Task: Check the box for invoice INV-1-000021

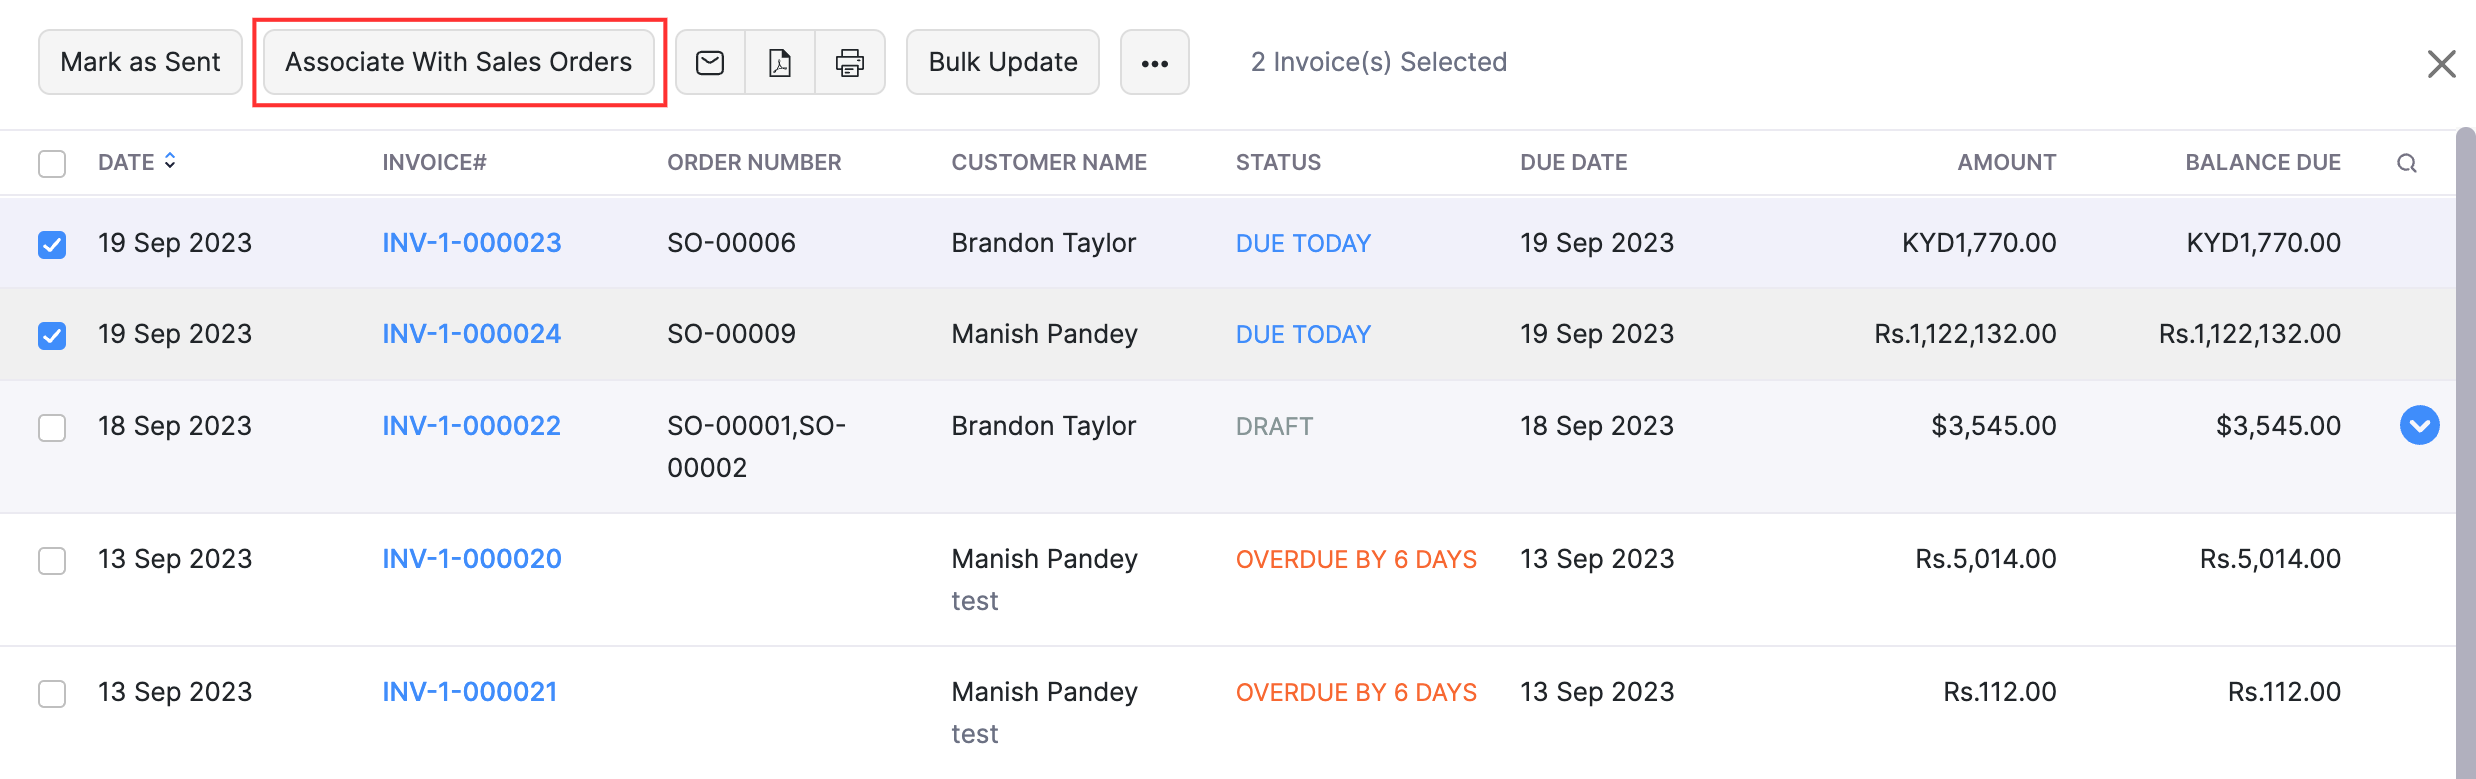Action: click(52, 692)
